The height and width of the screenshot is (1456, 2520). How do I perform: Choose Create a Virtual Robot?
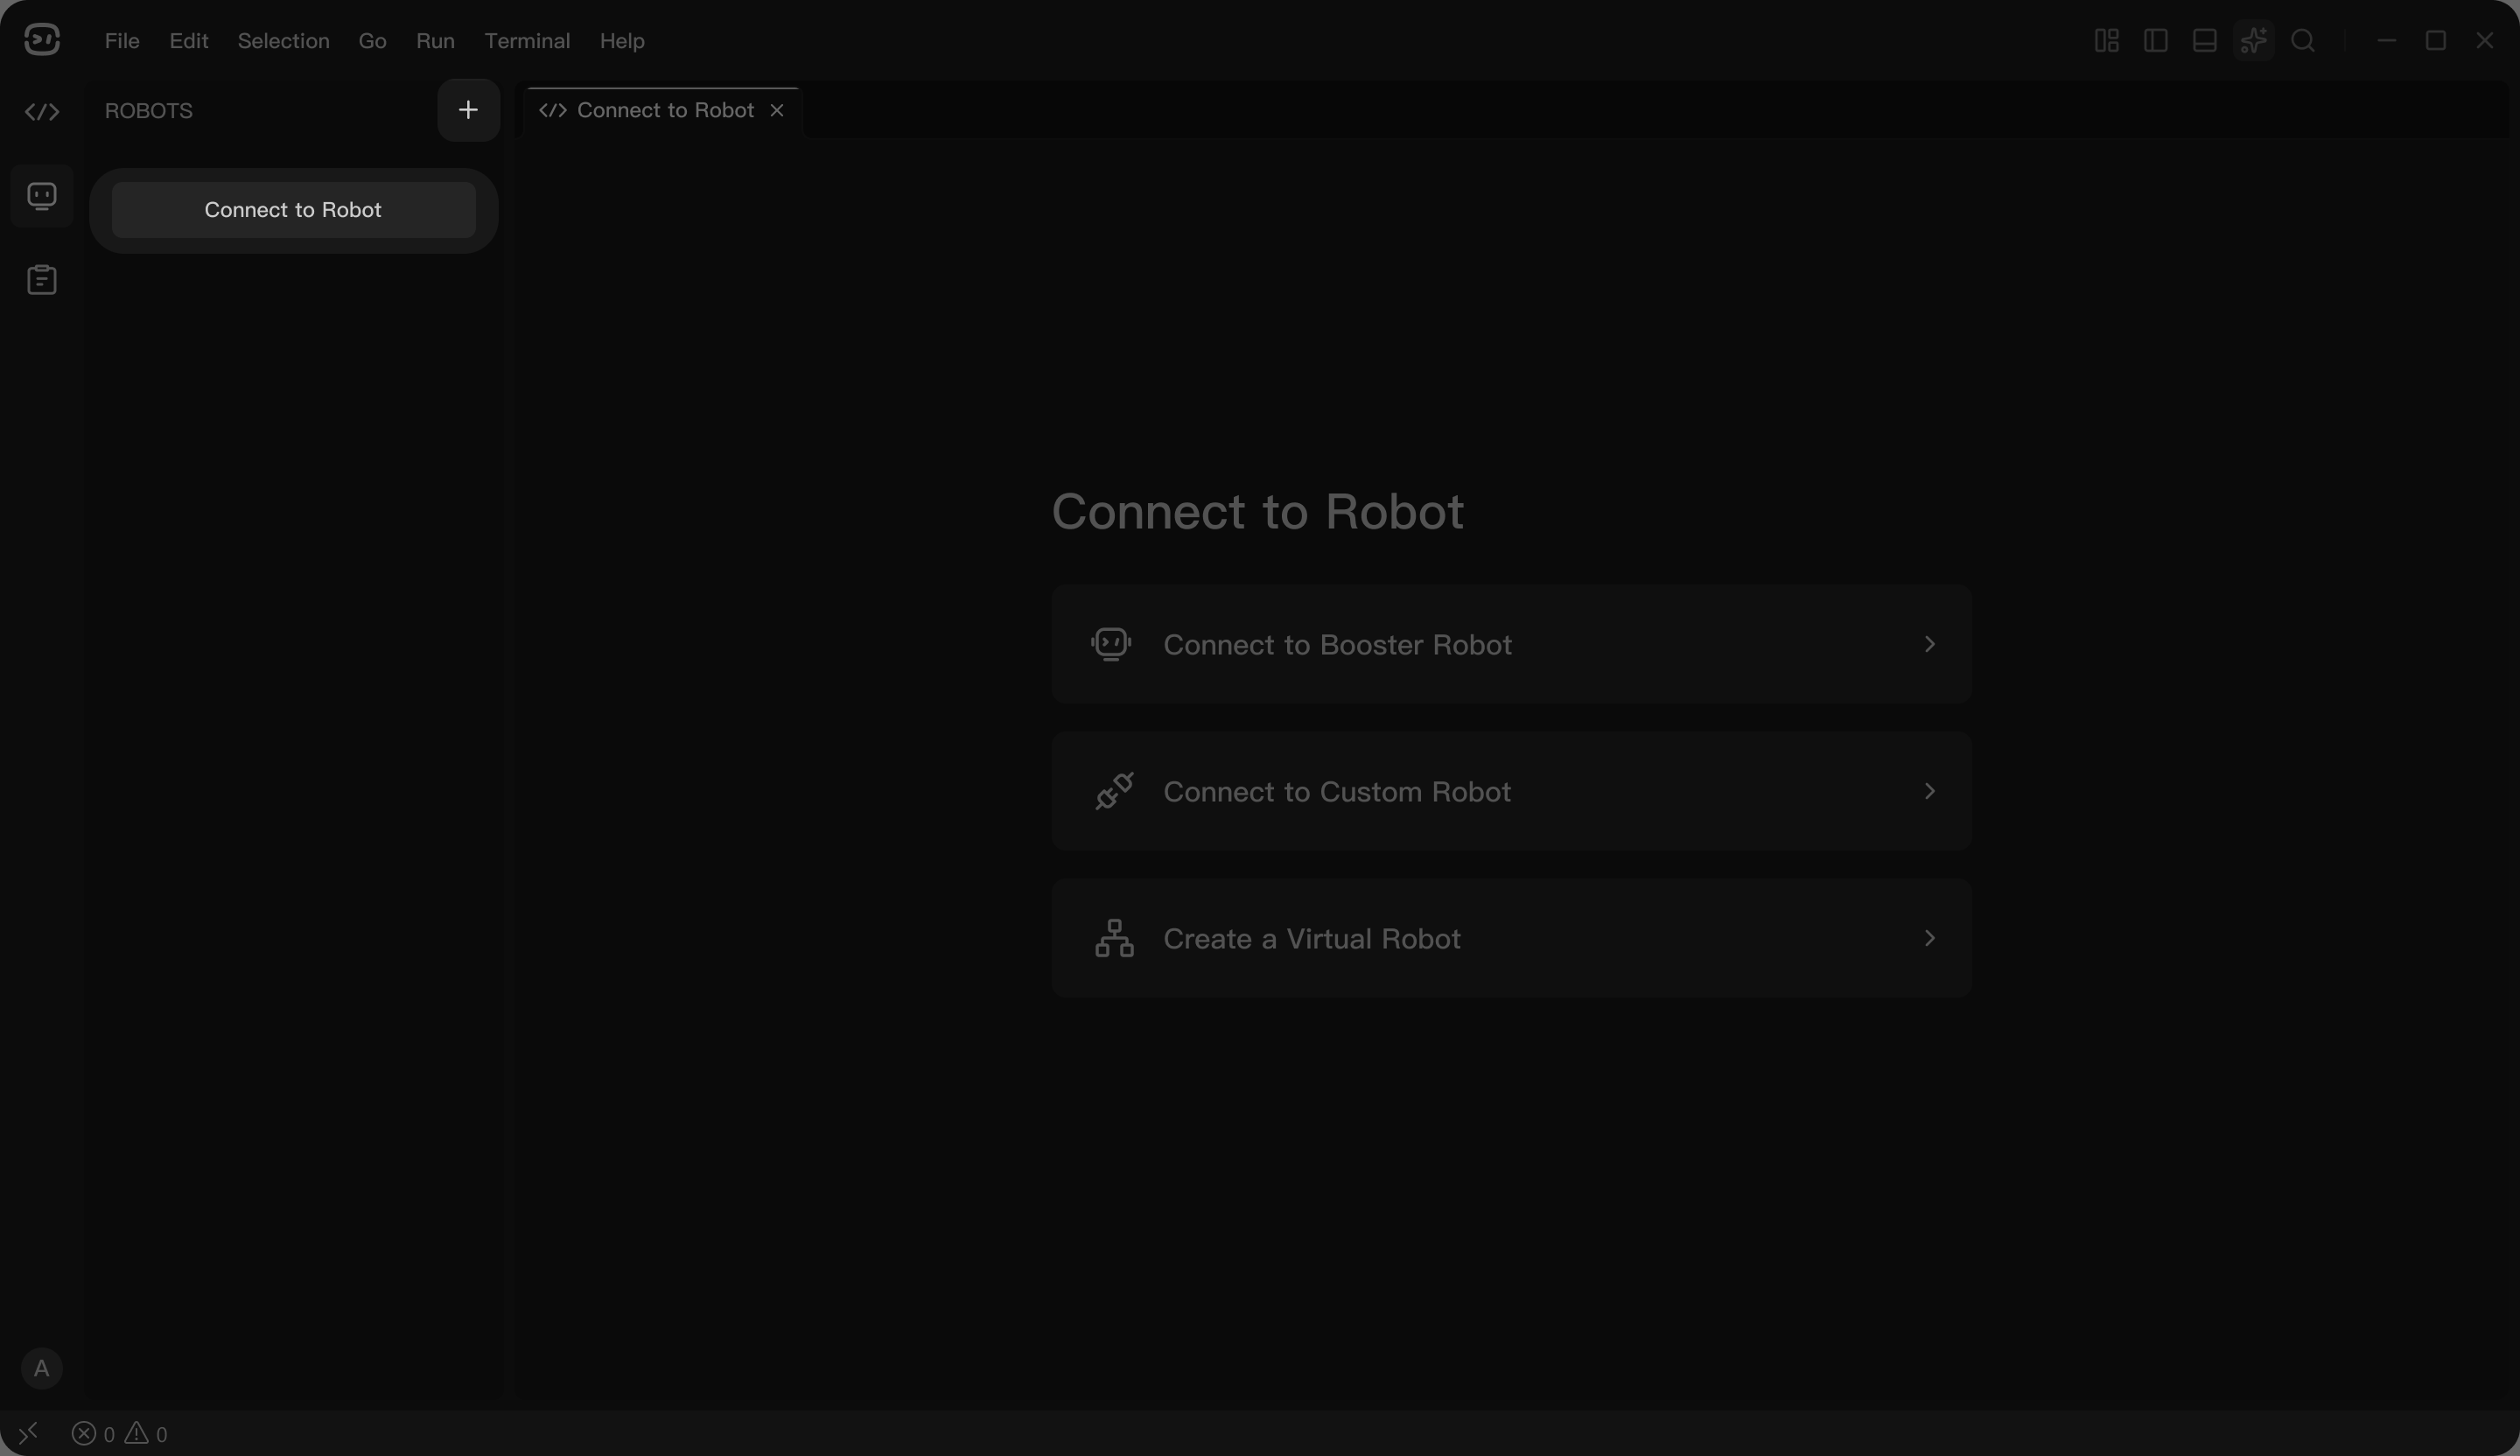[1511, 938]
